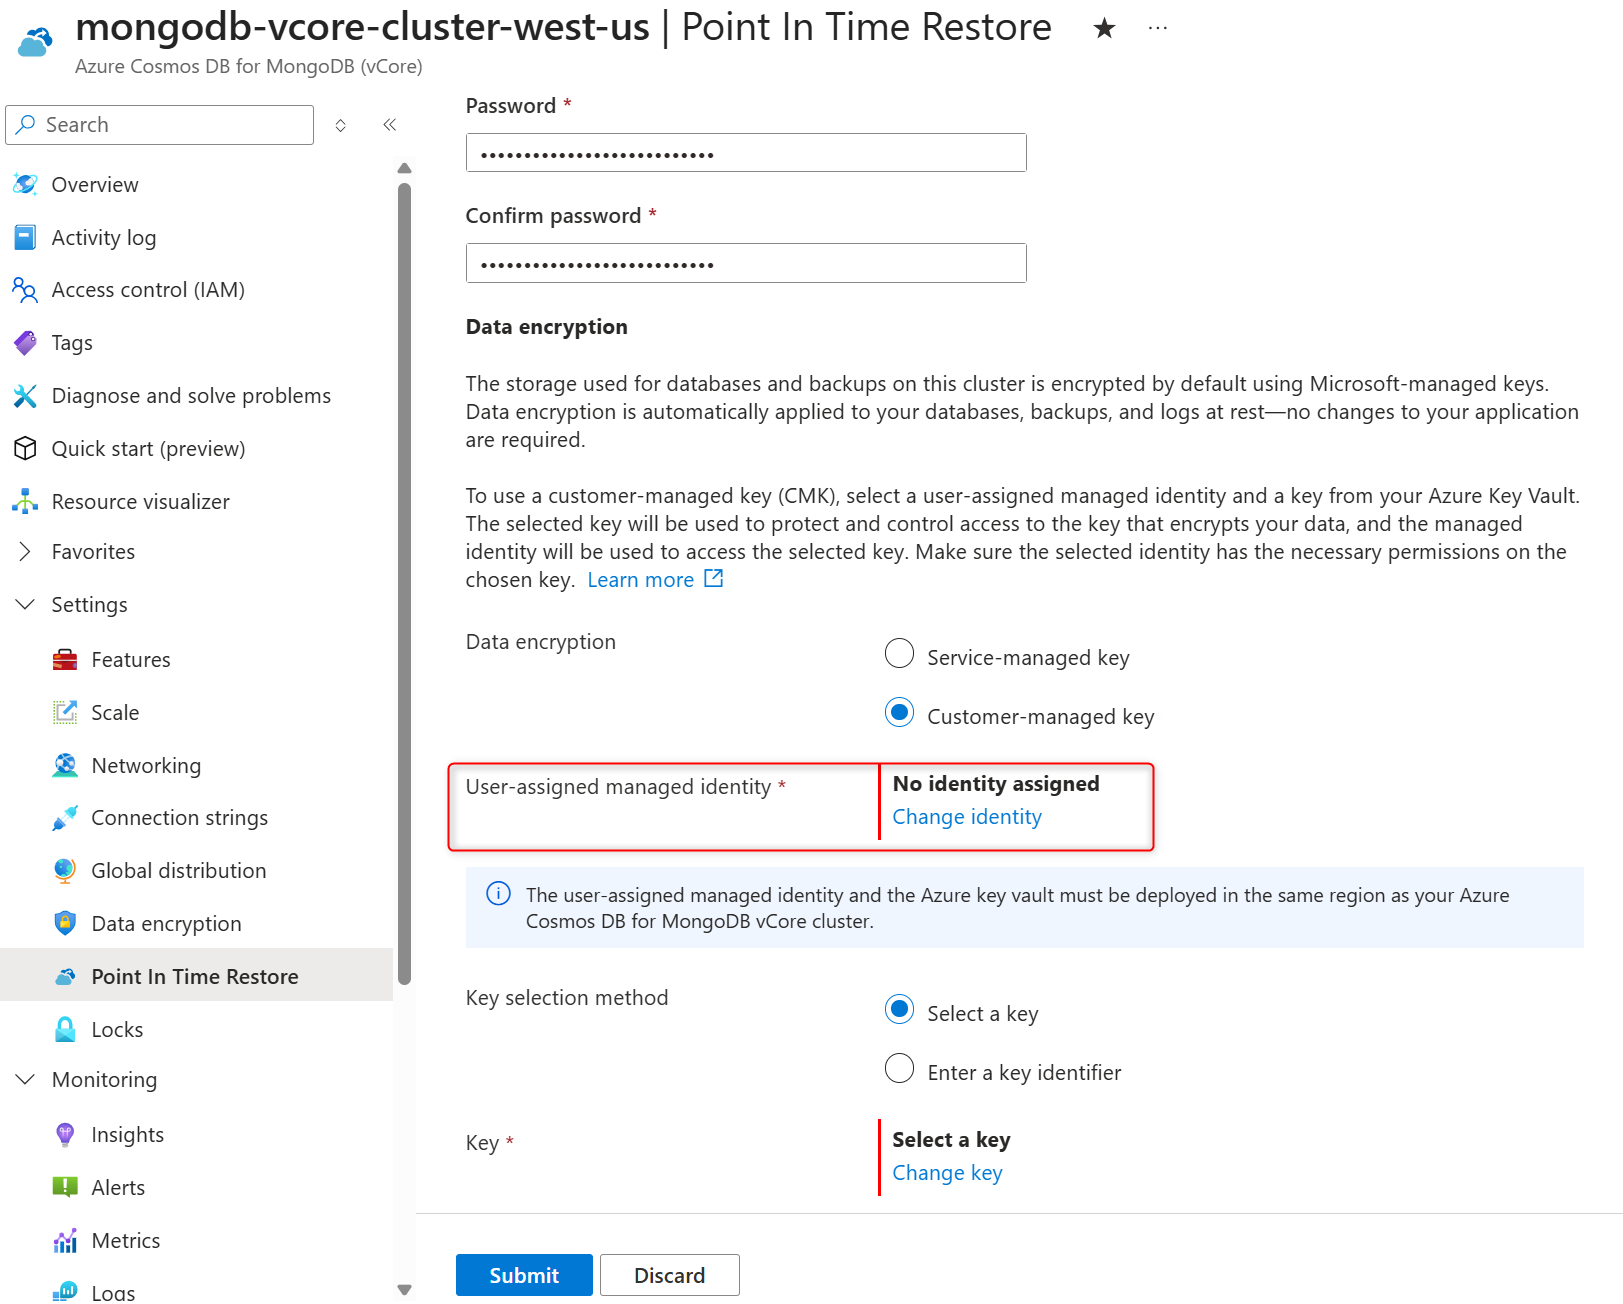This screenshot has width=1623, height=1304.
Task: Focus the Confirm password input field
Action: [x=746, y=263]
